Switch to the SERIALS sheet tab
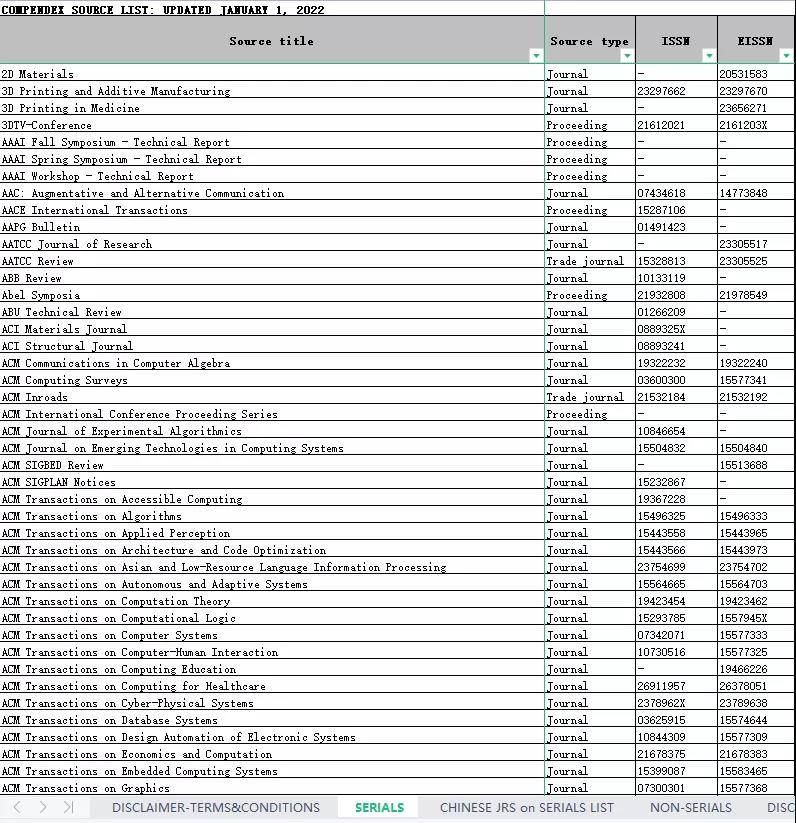The image size is (796, 823). (x=379, y=807)
